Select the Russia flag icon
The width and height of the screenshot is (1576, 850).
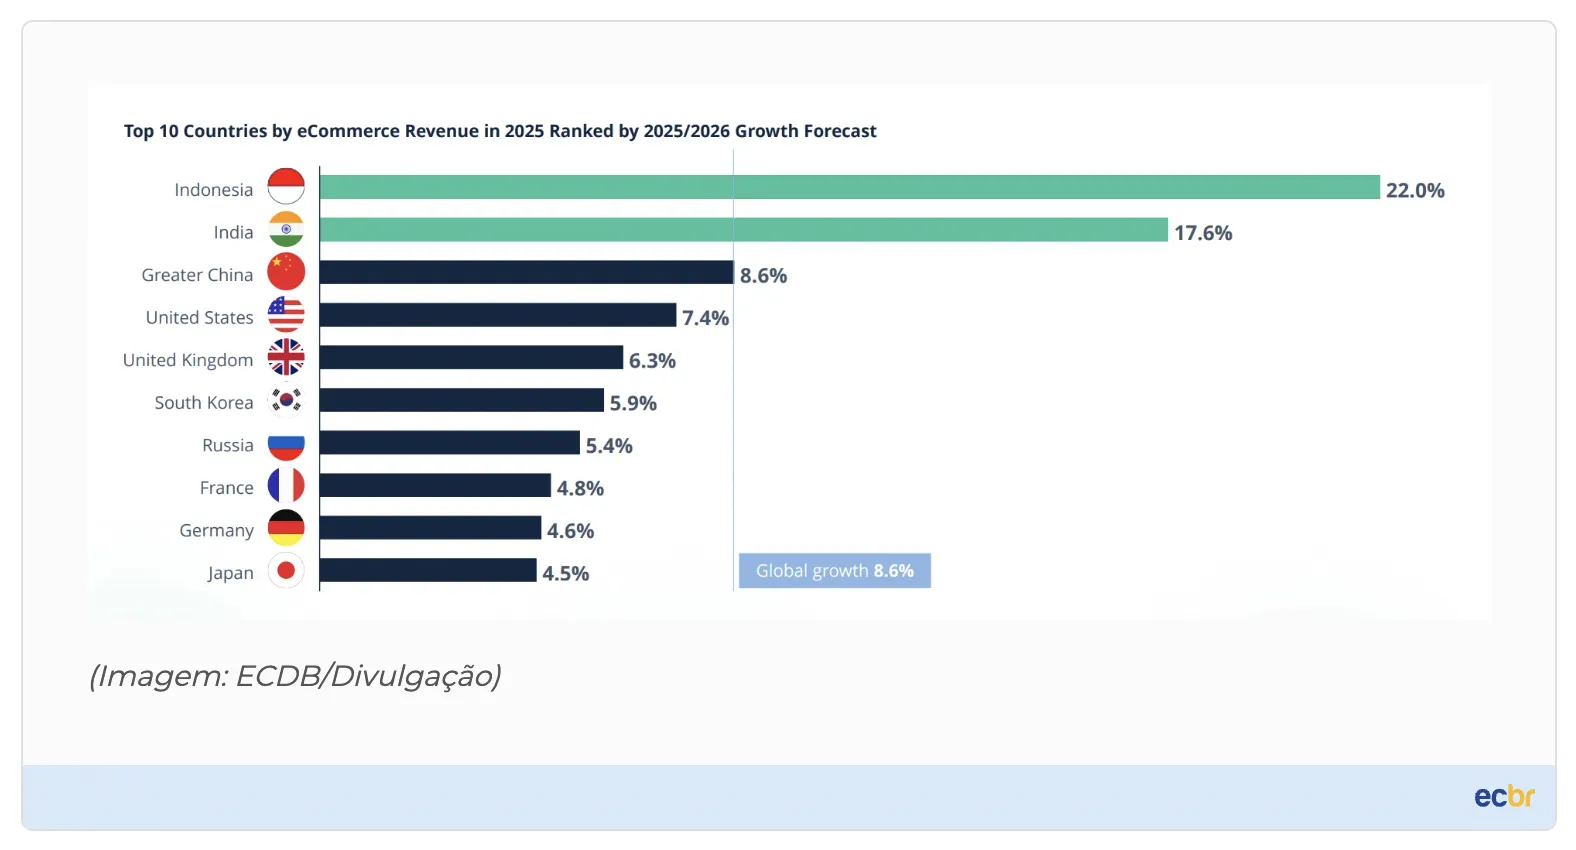[286, 443]
